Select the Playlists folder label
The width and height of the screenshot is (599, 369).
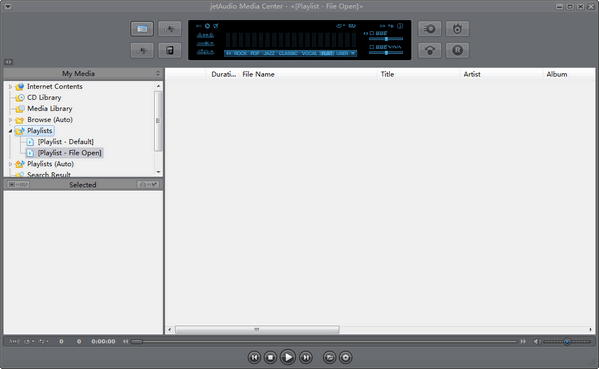[39, 131]
